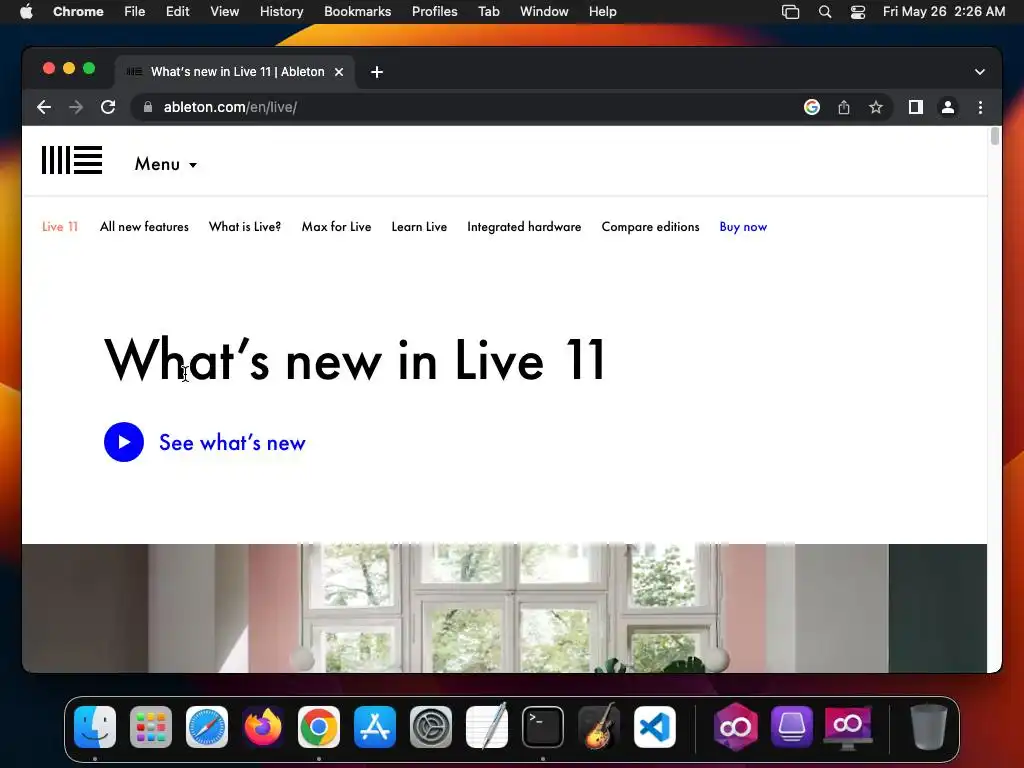Viewport: 1024px width, 768px height.
Task: Click the window photo banner image
Action: pyautogui.click(x=504, y=608)
